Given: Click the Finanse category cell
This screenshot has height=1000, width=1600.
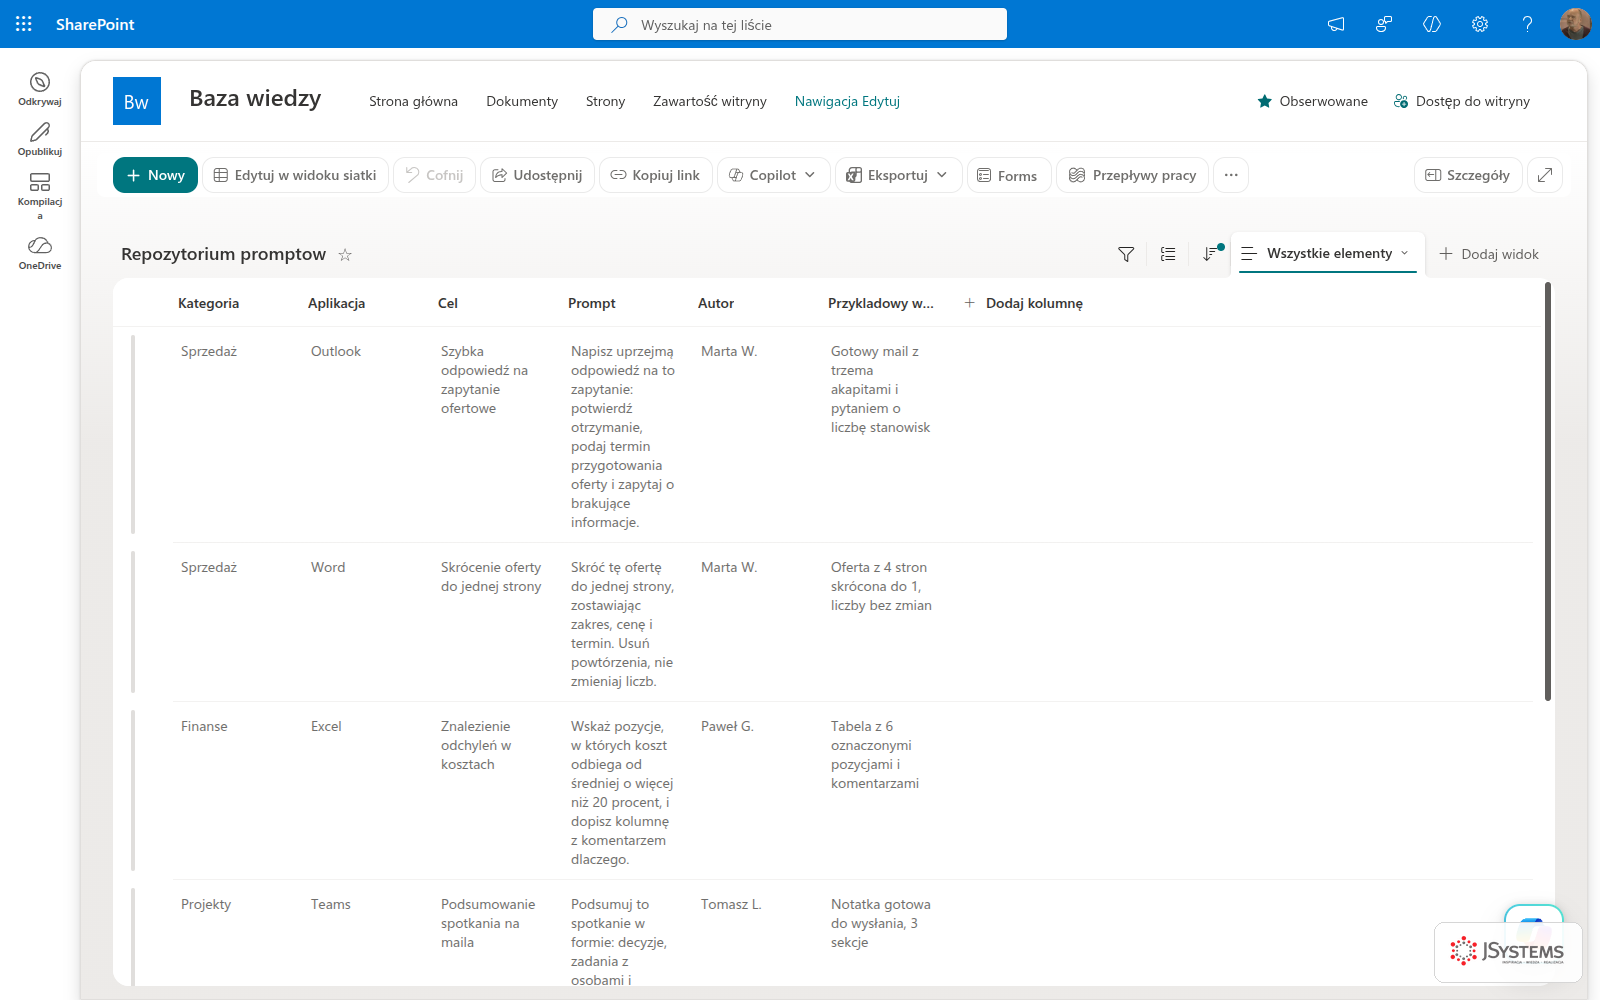Looking at the screenshot, I should click(204, 726).
